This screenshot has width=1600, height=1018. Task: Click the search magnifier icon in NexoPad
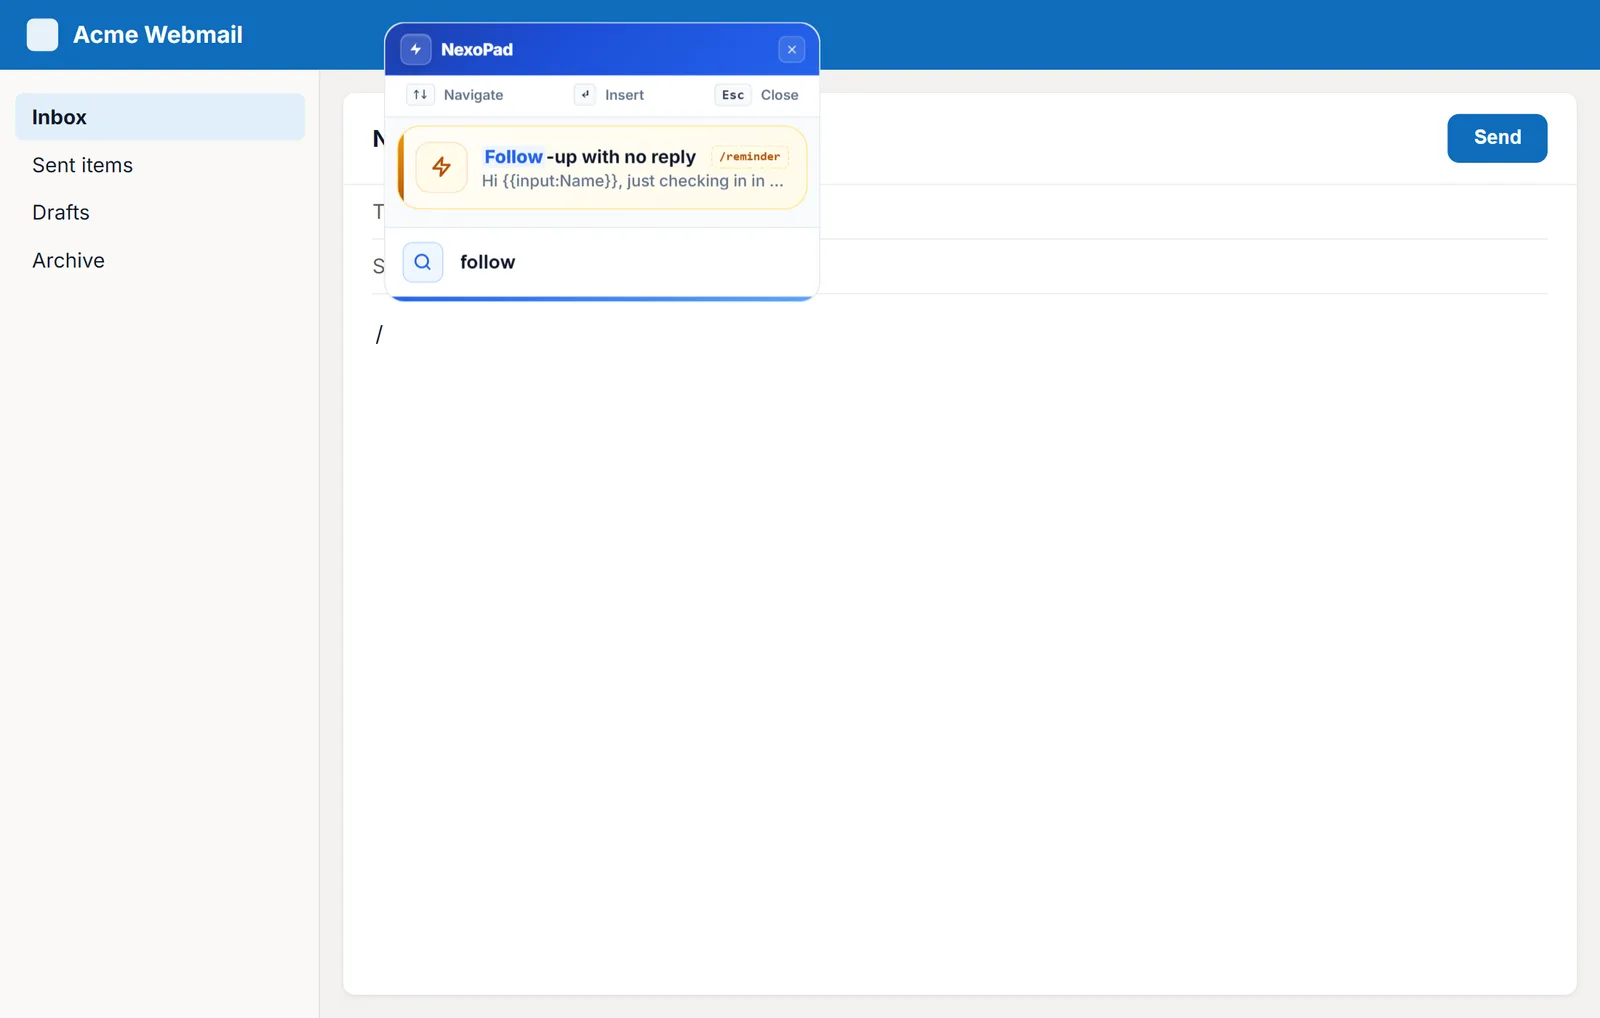point(423,262)
